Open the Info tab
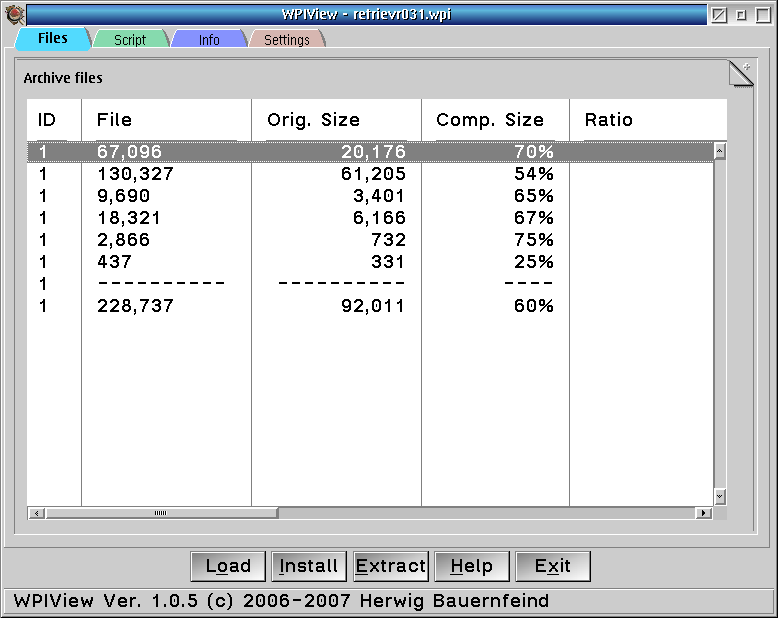The width and height of the screenshot is (778, 618). (209, 40)
